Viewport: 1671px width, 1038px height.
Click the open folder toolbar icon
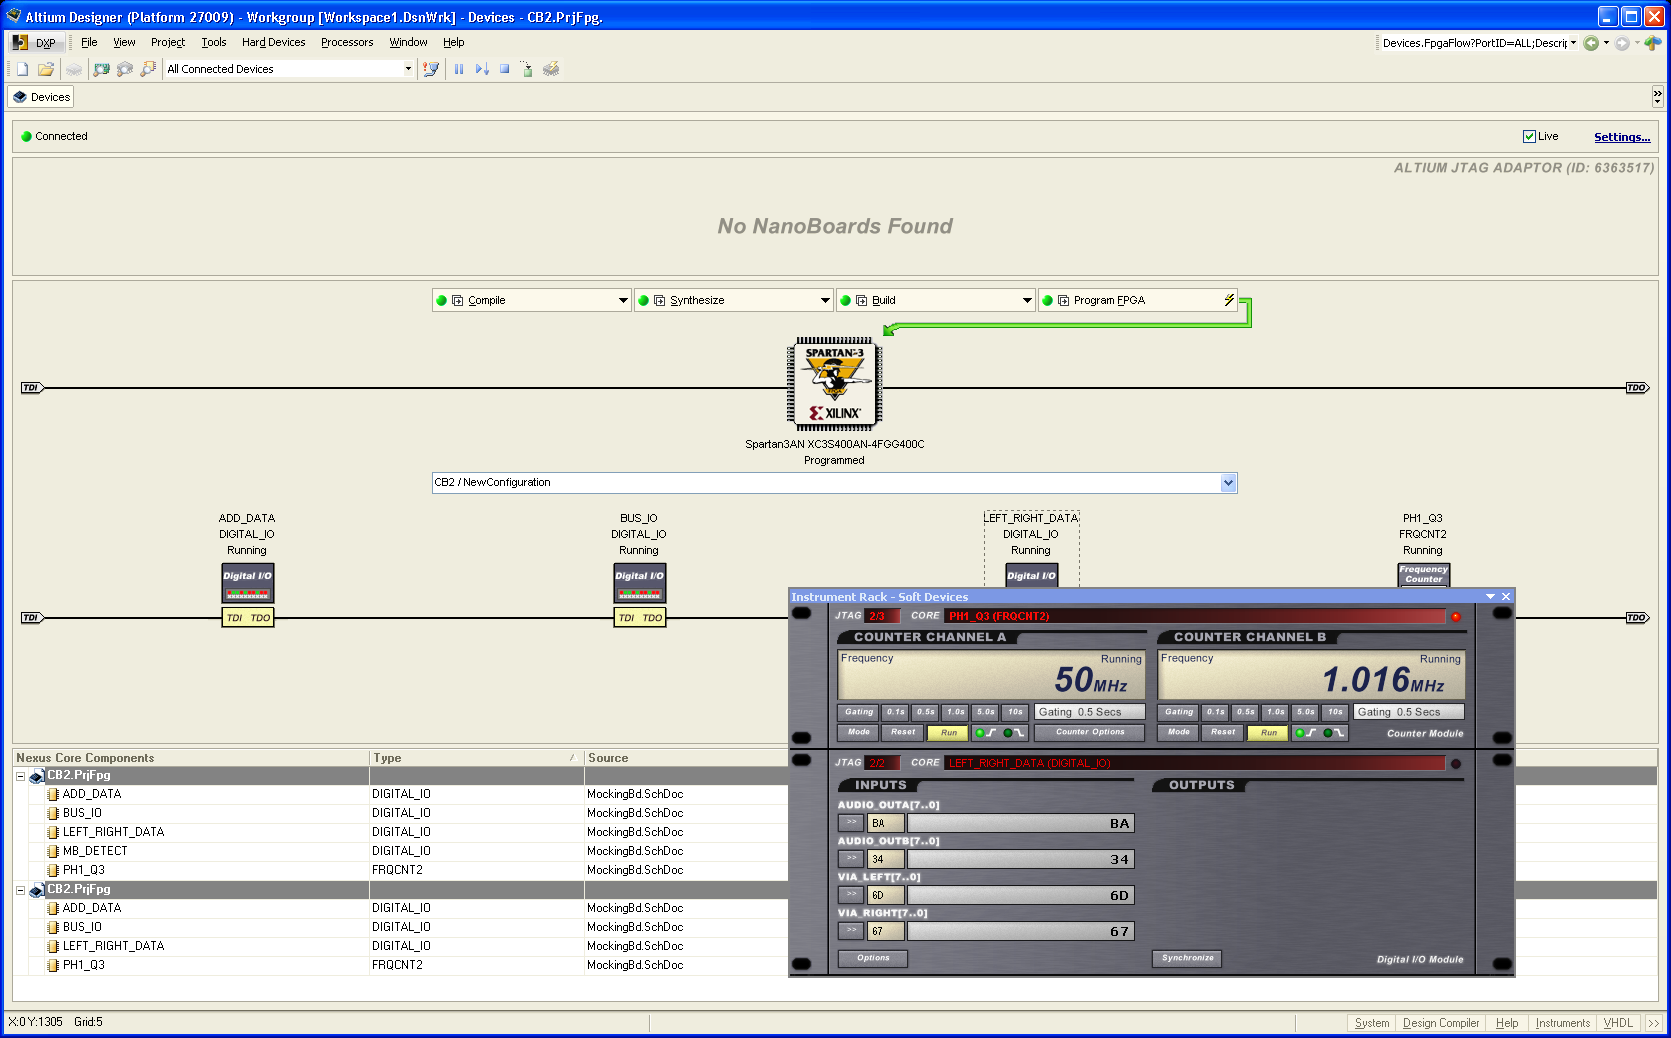pyautogui.click(x=46, y=69)
